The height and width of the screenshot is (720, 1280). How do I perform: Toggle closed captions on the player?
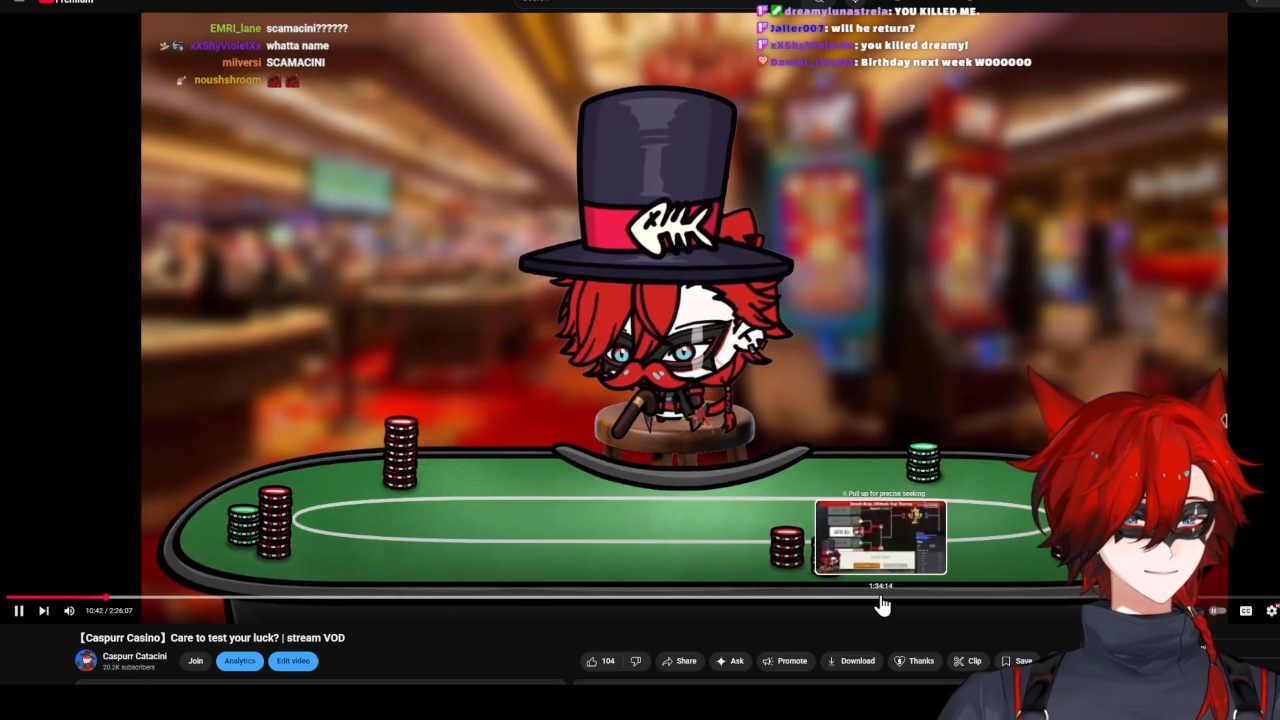[1246, 611]
